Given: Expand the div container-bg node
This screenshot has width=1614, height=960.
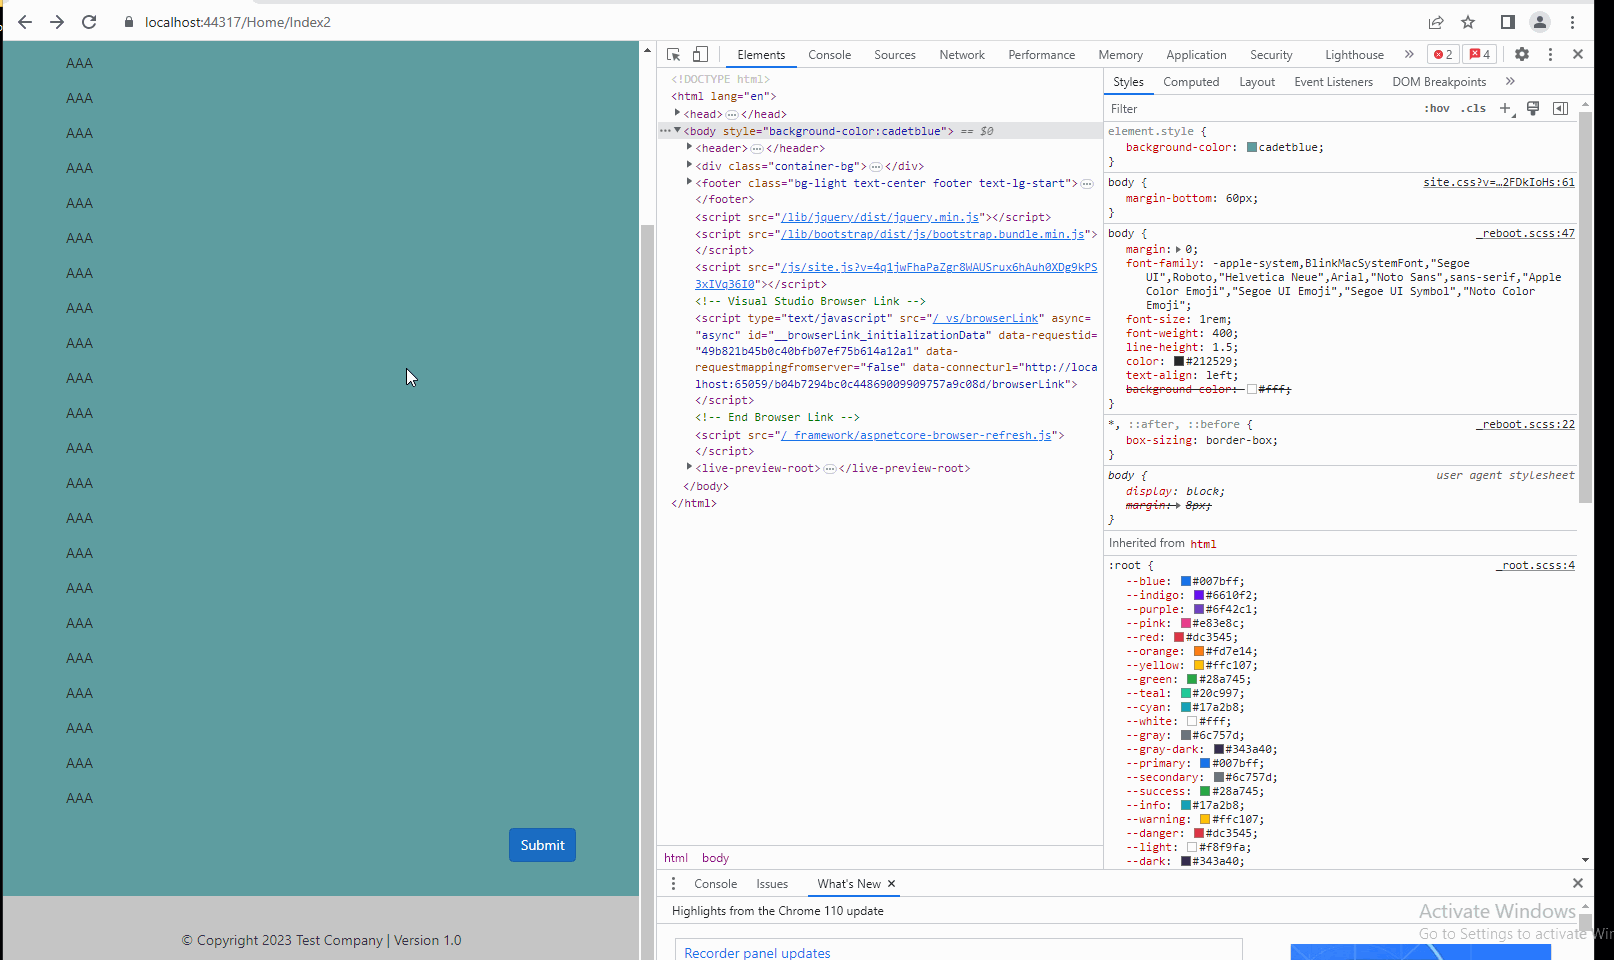Looking at the screenshot, I should point(689,165).
